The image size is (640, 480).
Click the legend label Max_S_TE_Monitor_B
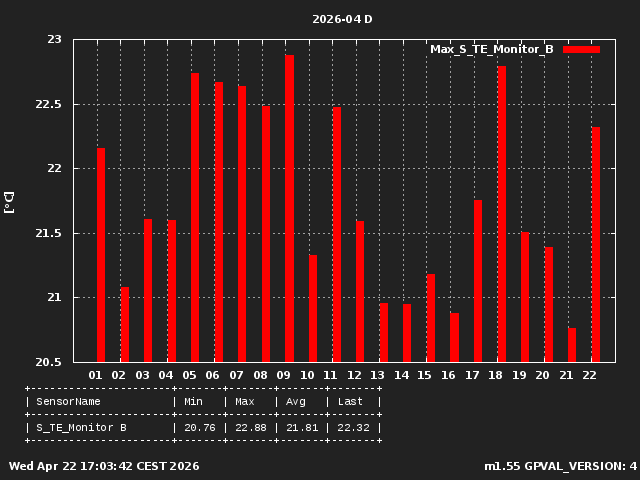point(491,49)
